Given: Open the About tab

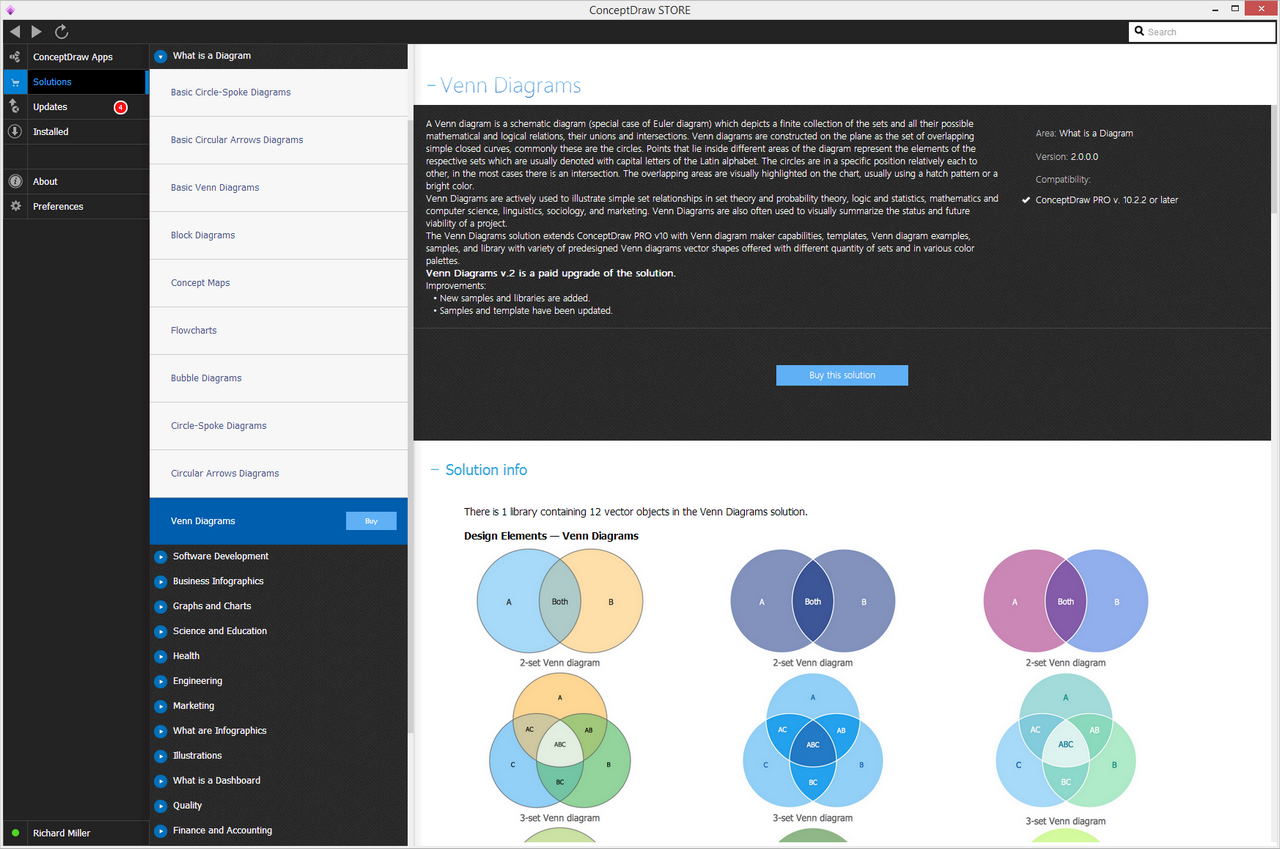Looking at the screenshot, I should (75, 182).
